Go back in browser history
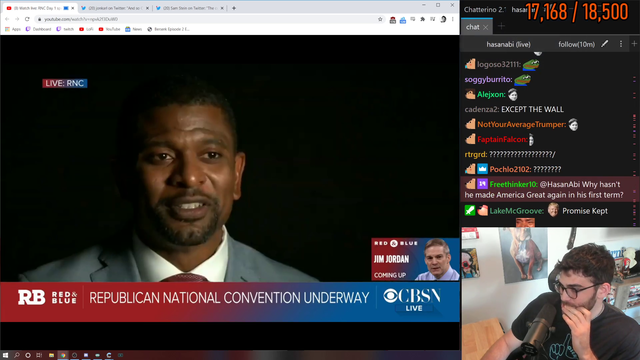Screen dimensions: 640x360 point(7,19)
